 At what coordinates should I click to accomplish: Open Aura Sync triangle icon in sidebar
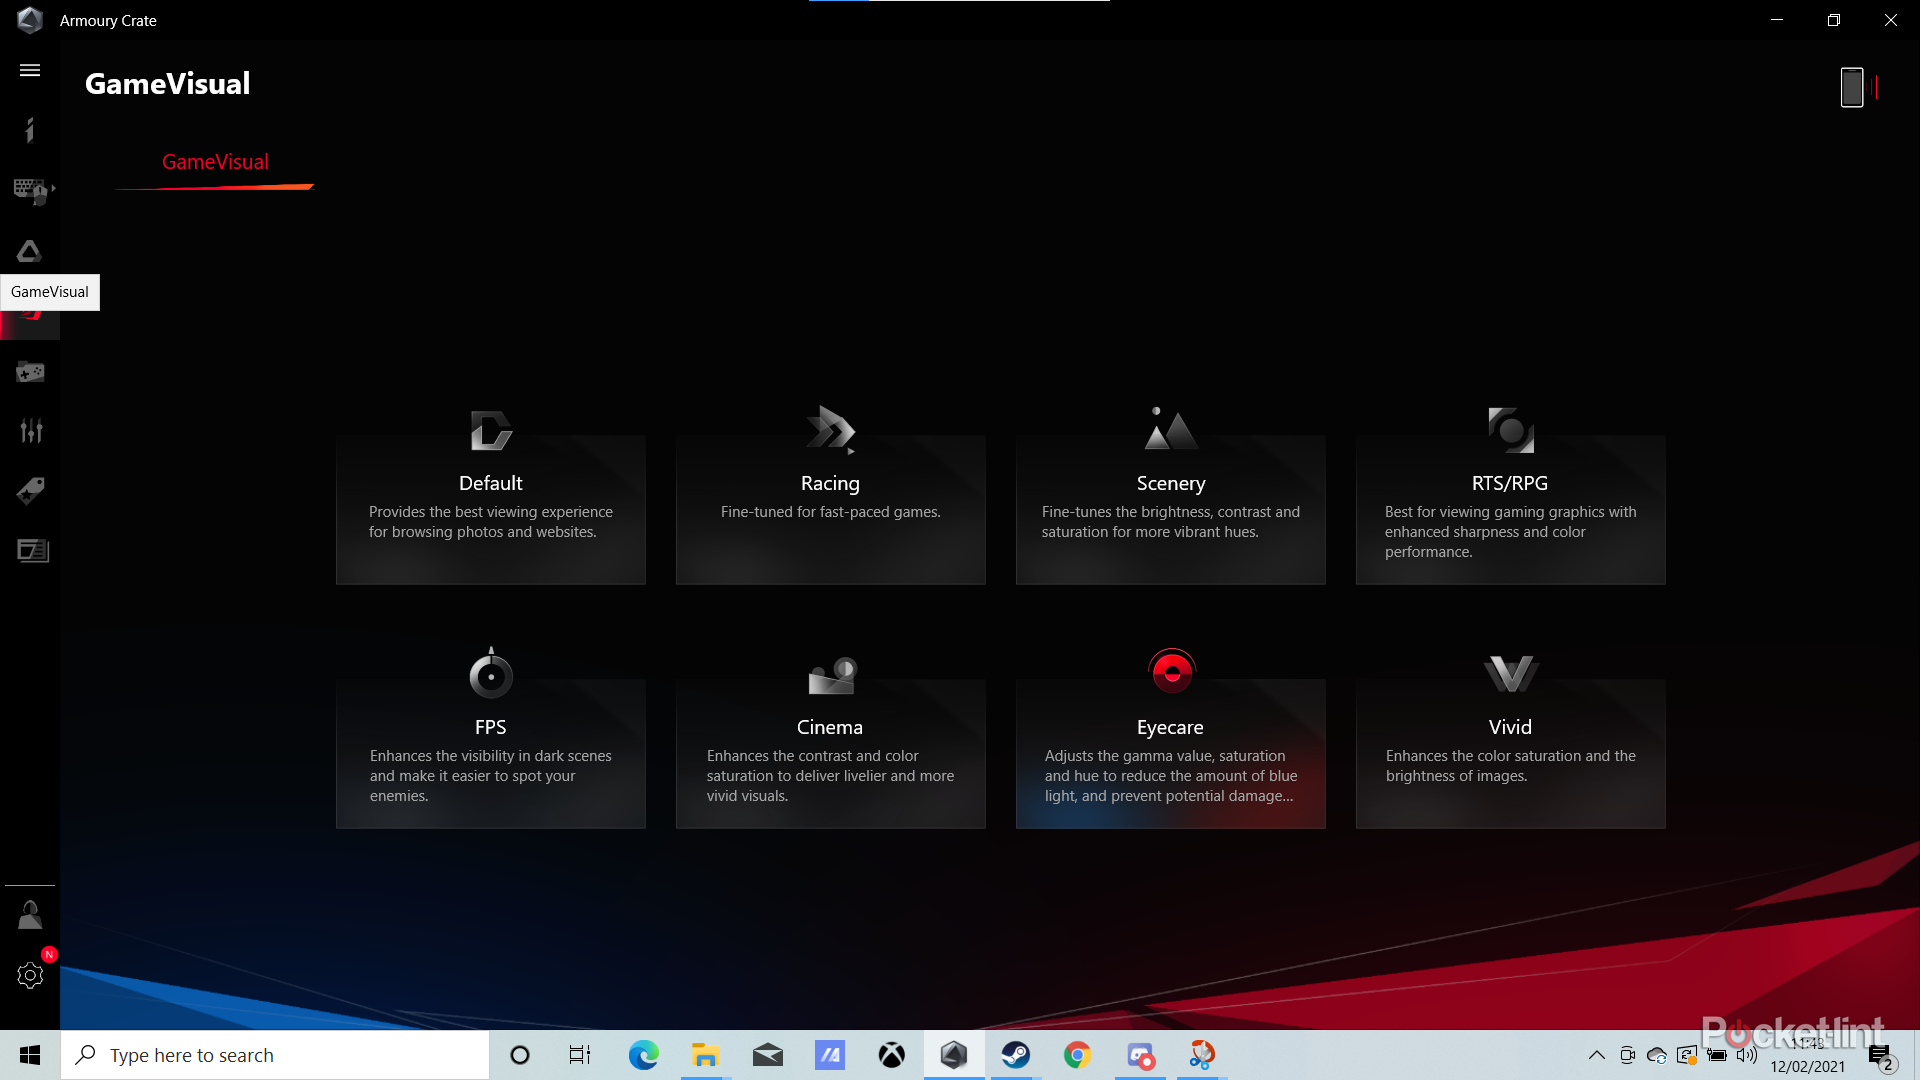[30, 251]
